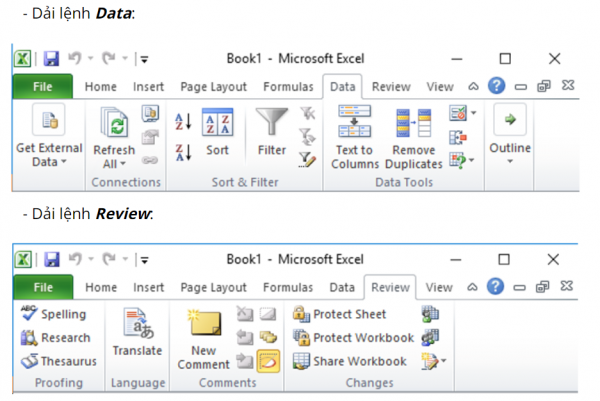Click the Properties icon in Connections group
The width and height of the screenshot is (600, 401).
coord(150,137)
